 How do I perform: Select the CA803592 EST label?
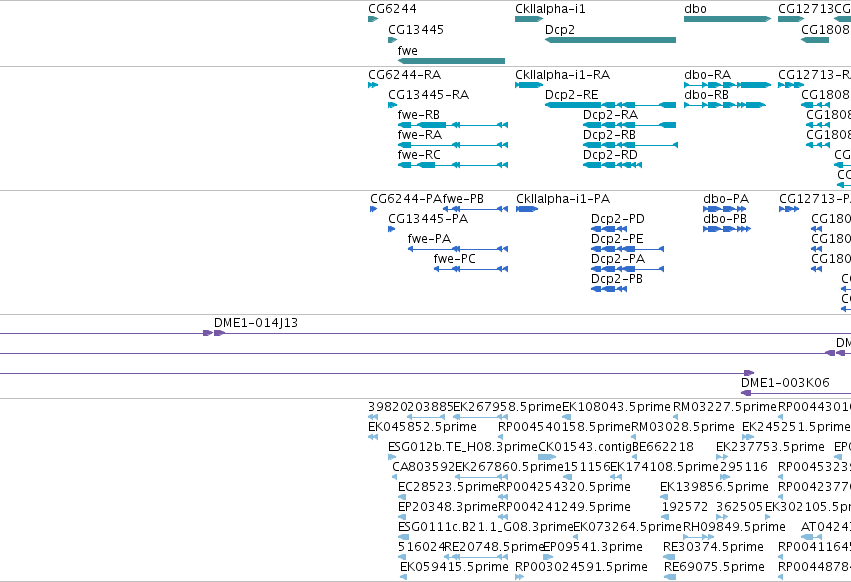[x=423, y=467]
